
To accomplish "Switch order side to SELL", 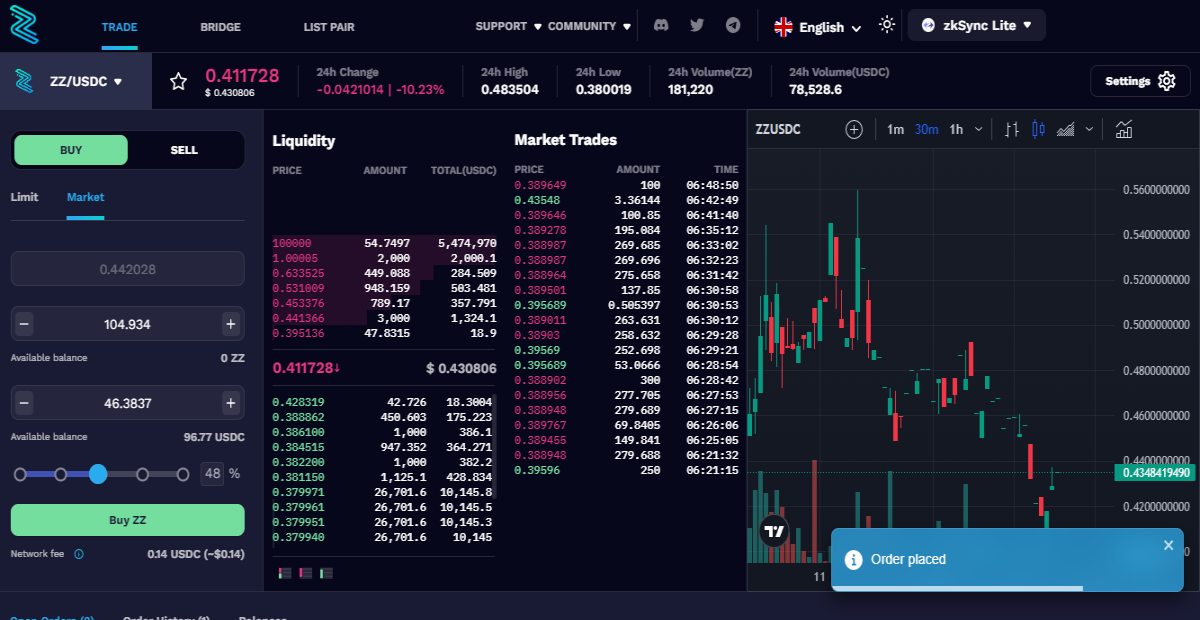I will tap(184, 150).
